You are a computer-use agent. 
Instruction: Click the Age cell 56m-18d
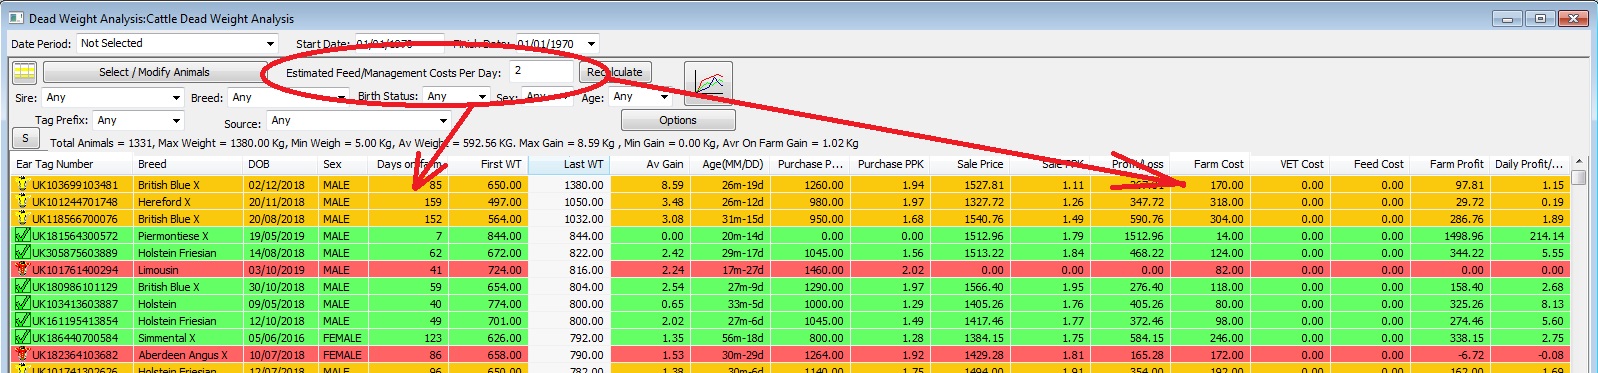pos(729,338)
